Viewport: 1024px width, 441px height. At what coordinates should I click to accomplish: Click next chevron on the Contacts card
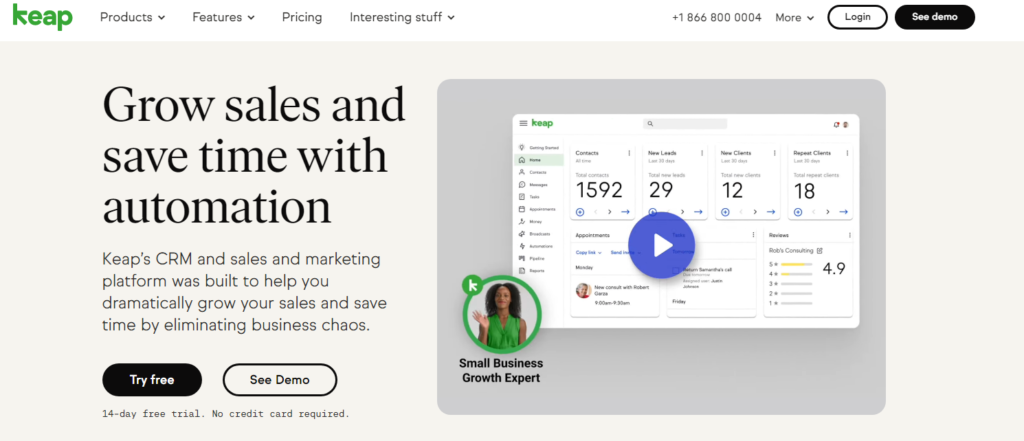pyautogui.click(x=610, y=212)
